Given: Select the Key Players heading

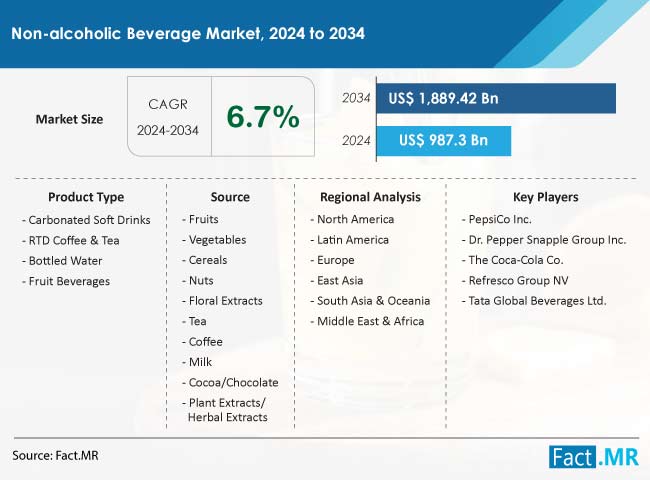Looking at the screenshot, I should (545, 197).
